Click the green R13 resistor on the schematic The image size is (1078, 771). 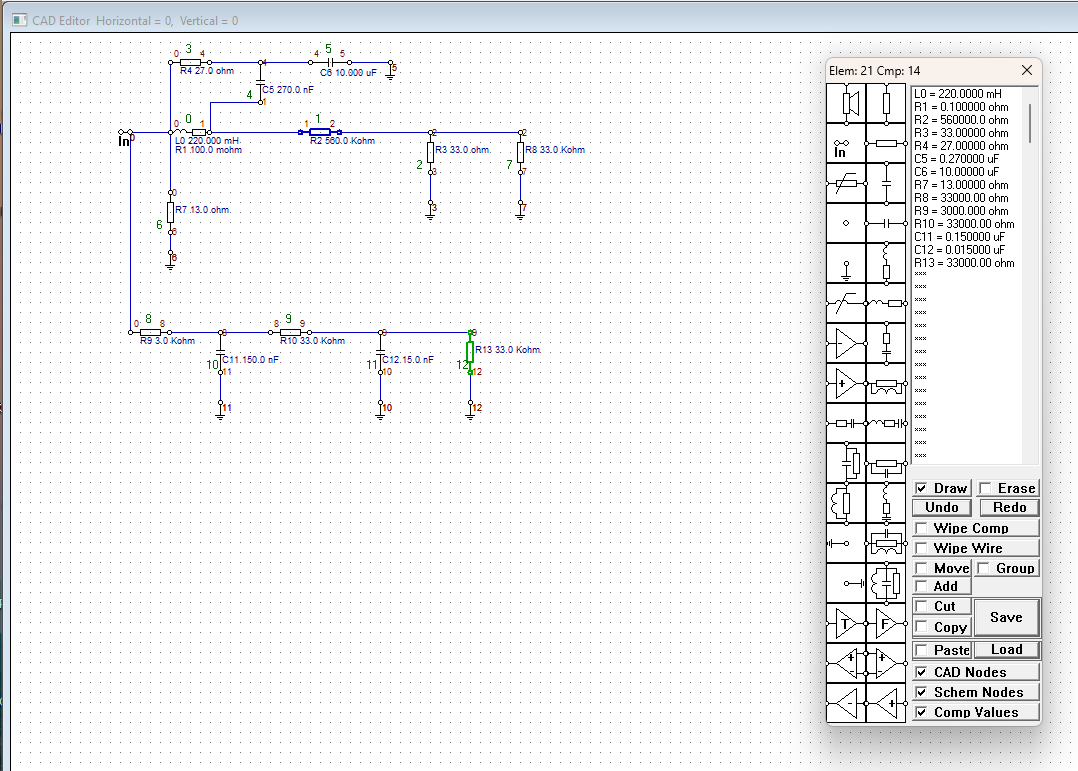(x=470, y=352)
